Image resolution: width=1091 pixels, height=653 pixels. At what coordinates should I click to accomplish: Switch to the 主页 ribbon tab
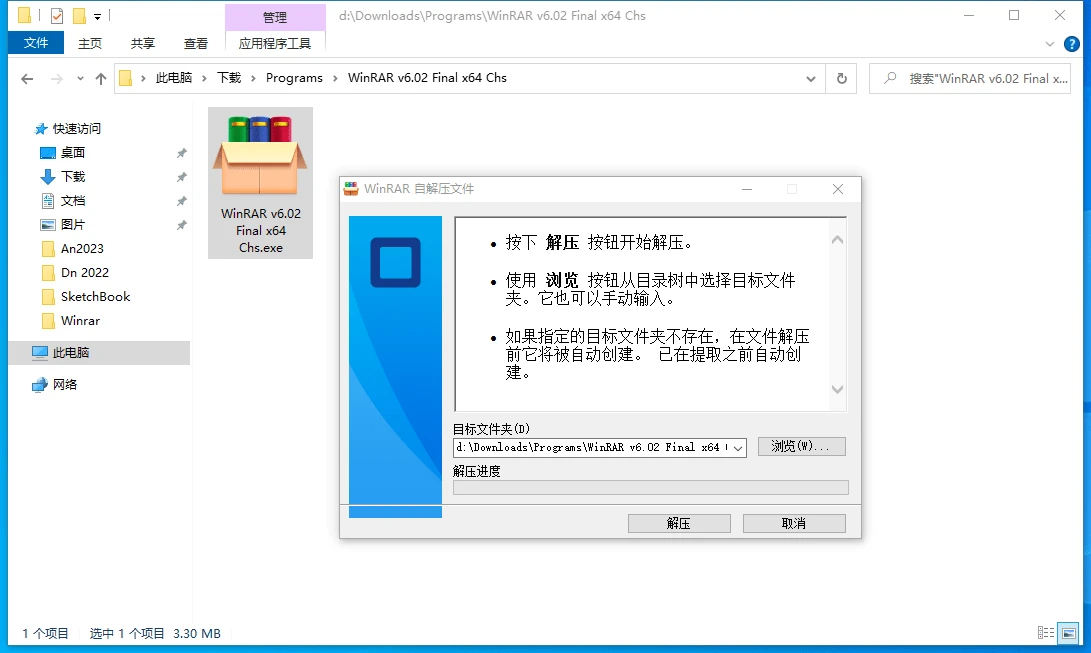90,43
